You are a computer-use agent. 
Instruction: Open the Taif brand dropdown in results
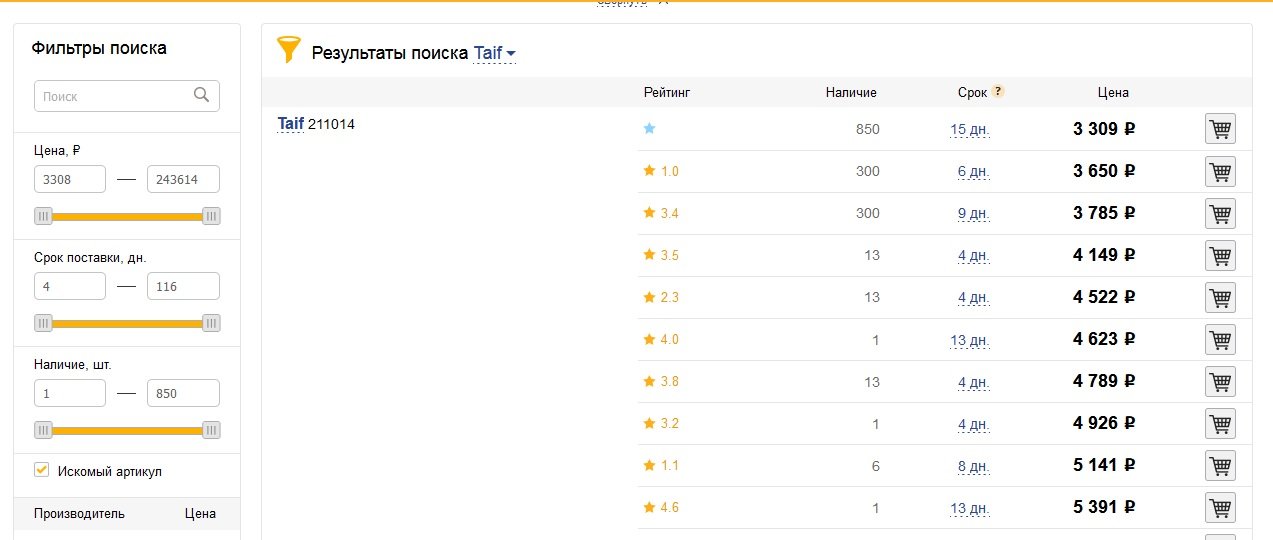coord(495,53)
